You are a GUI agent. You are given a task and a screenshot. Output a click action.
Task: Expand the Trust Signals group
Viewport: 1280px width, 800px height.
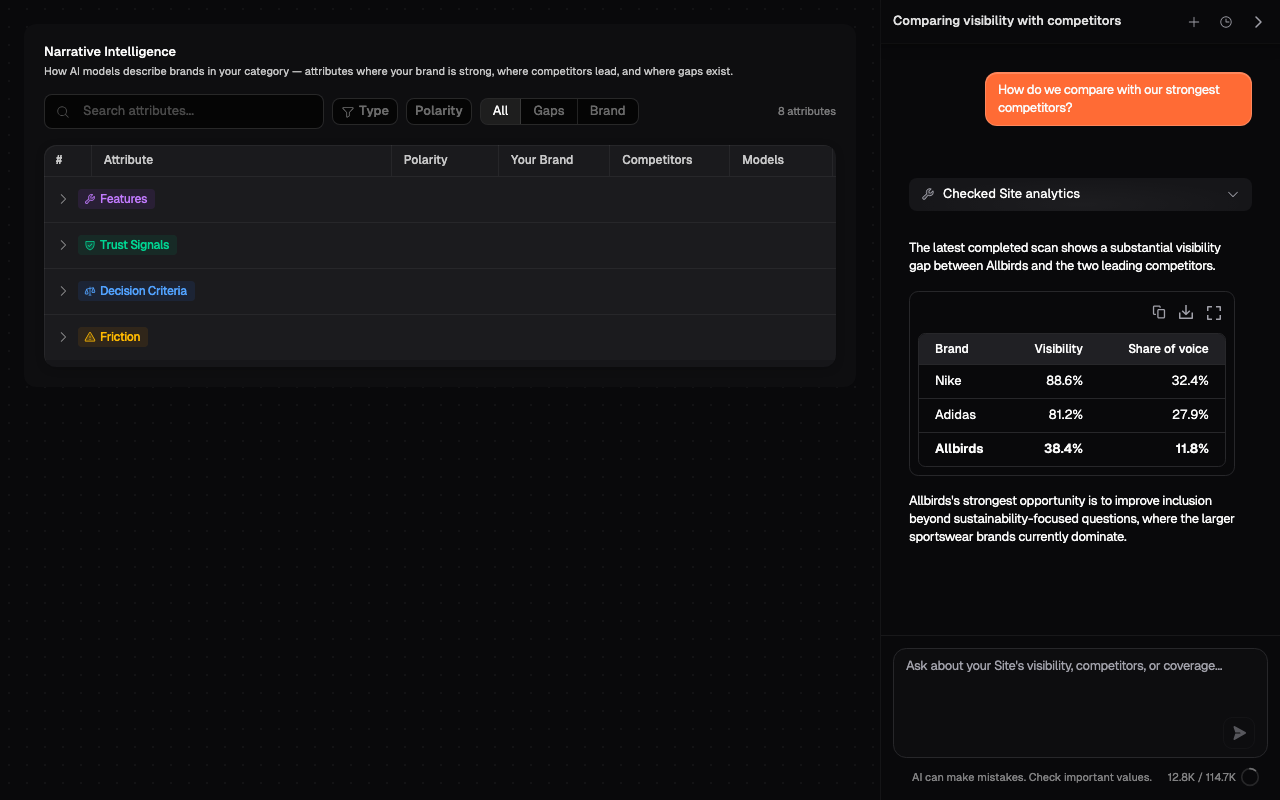point(63,245)
